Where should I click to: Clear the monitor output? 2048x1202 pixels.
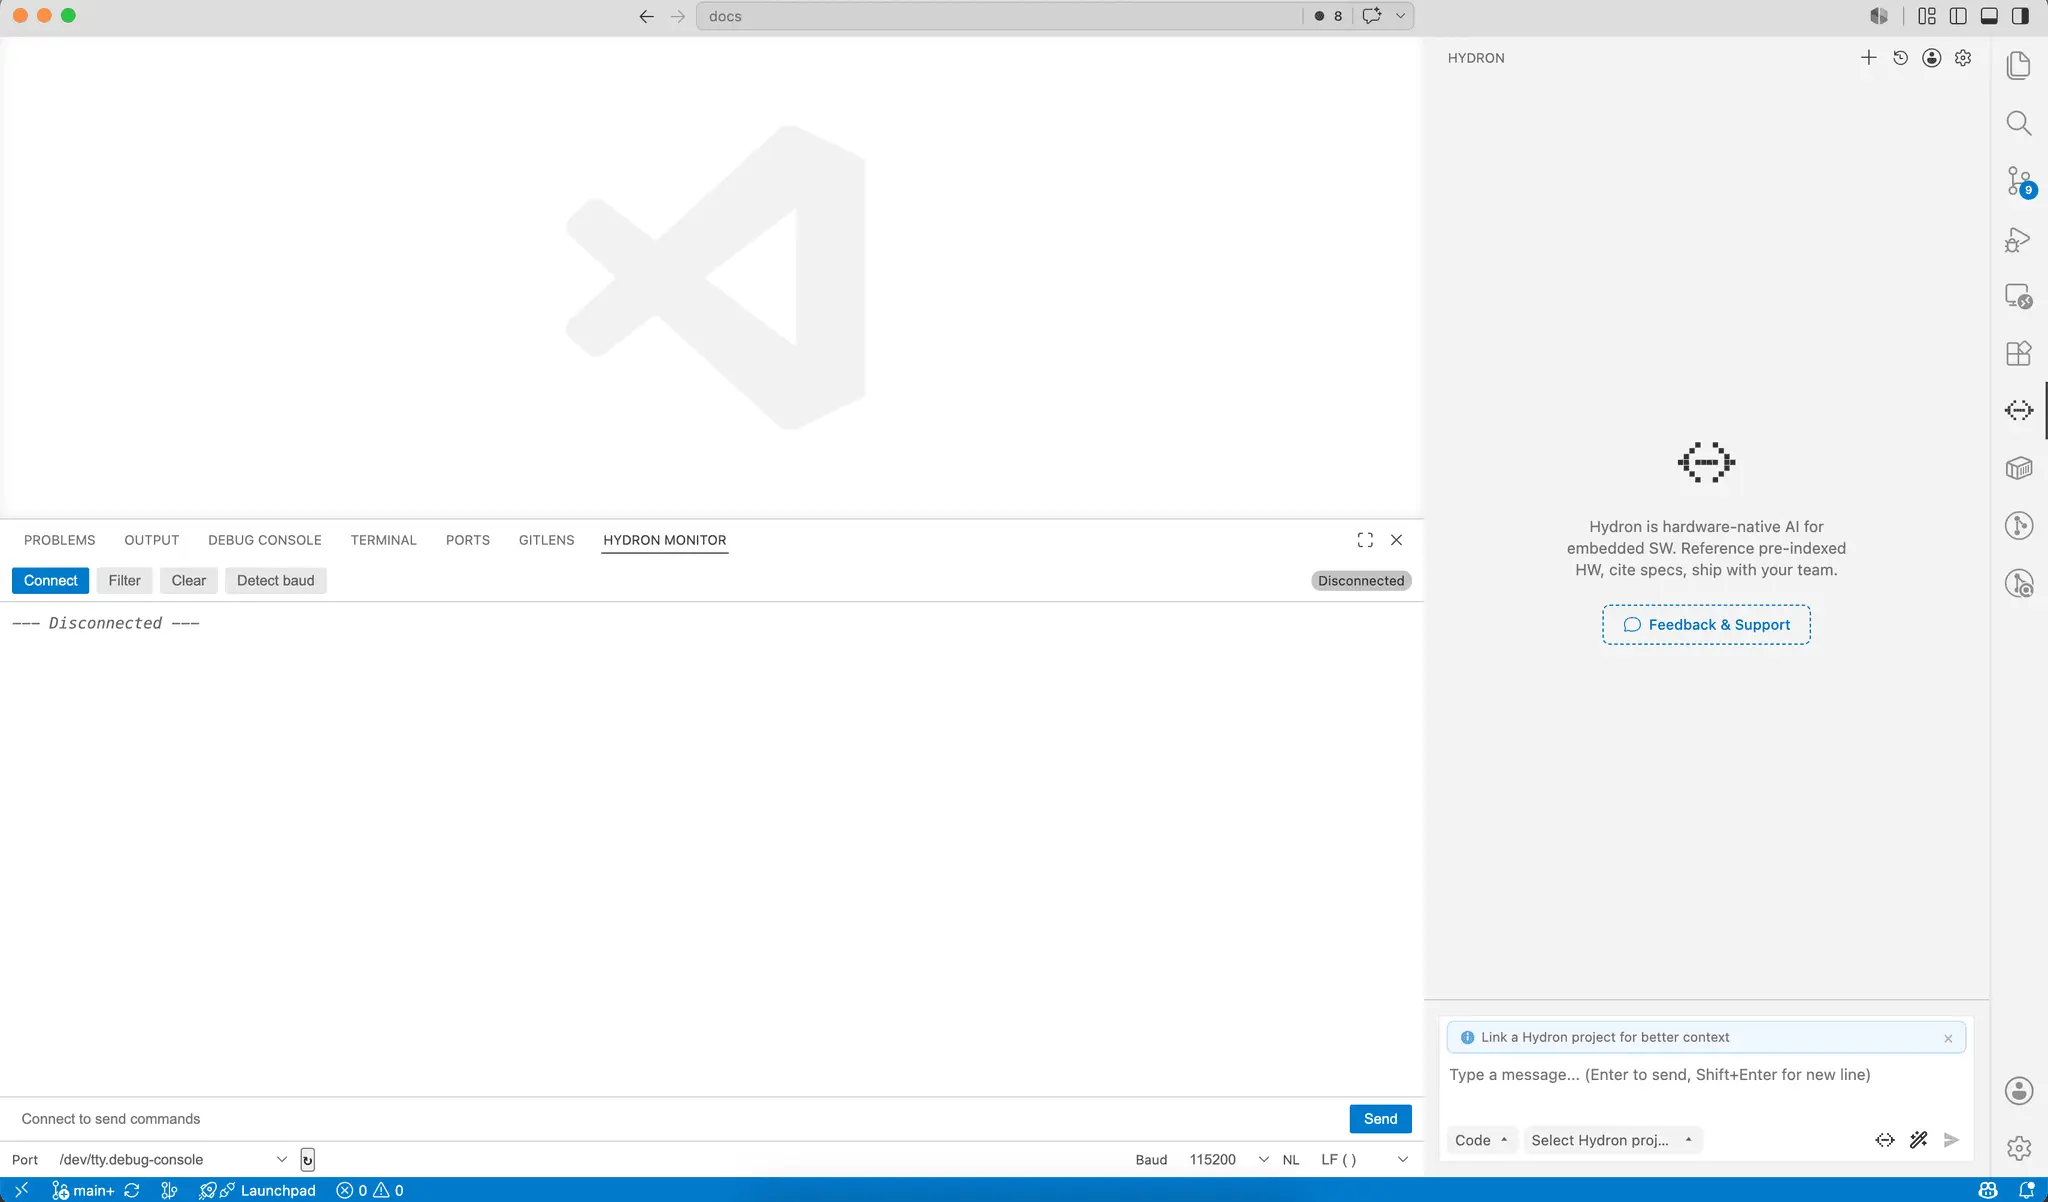[x=188, y=581]
